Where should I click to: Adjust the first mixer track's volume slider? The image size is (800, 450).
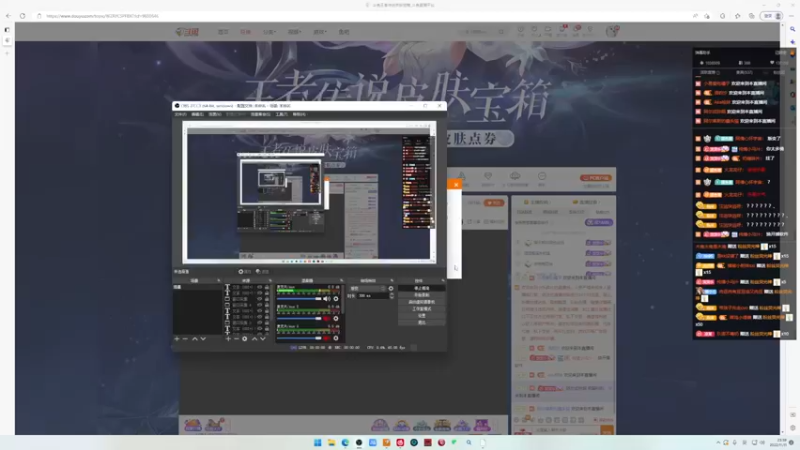(299, 299)
